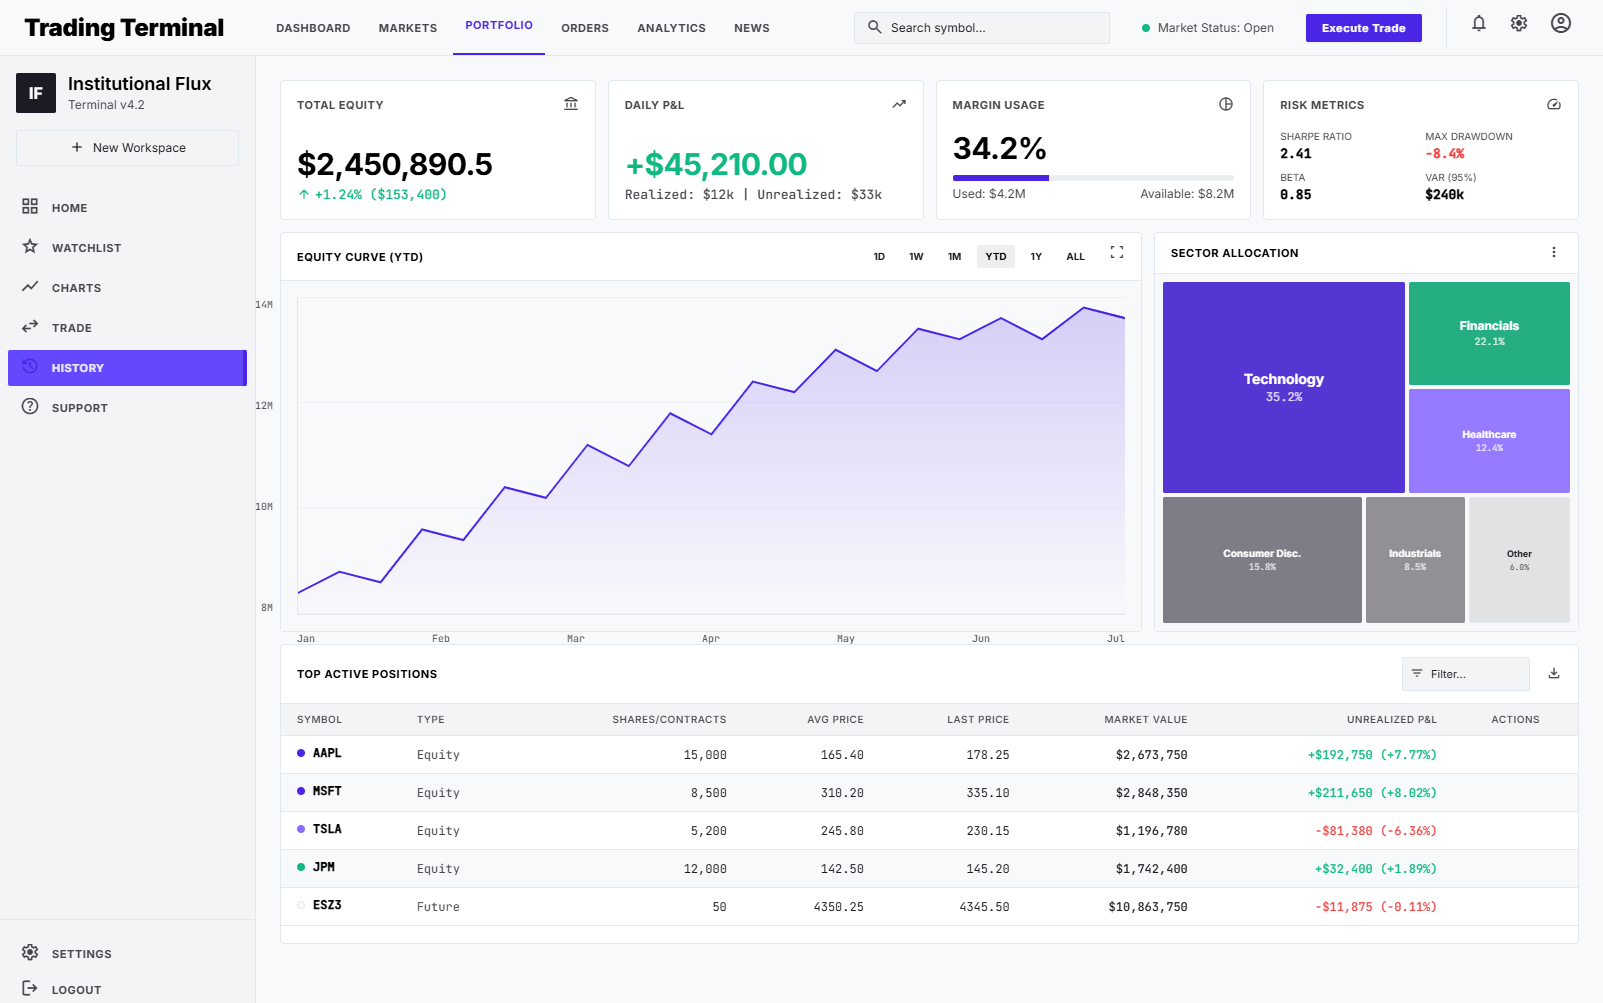Open the Analytics tab
Image resolution: width=1603 pixels, height=1003 pixels.
point(671,28)
